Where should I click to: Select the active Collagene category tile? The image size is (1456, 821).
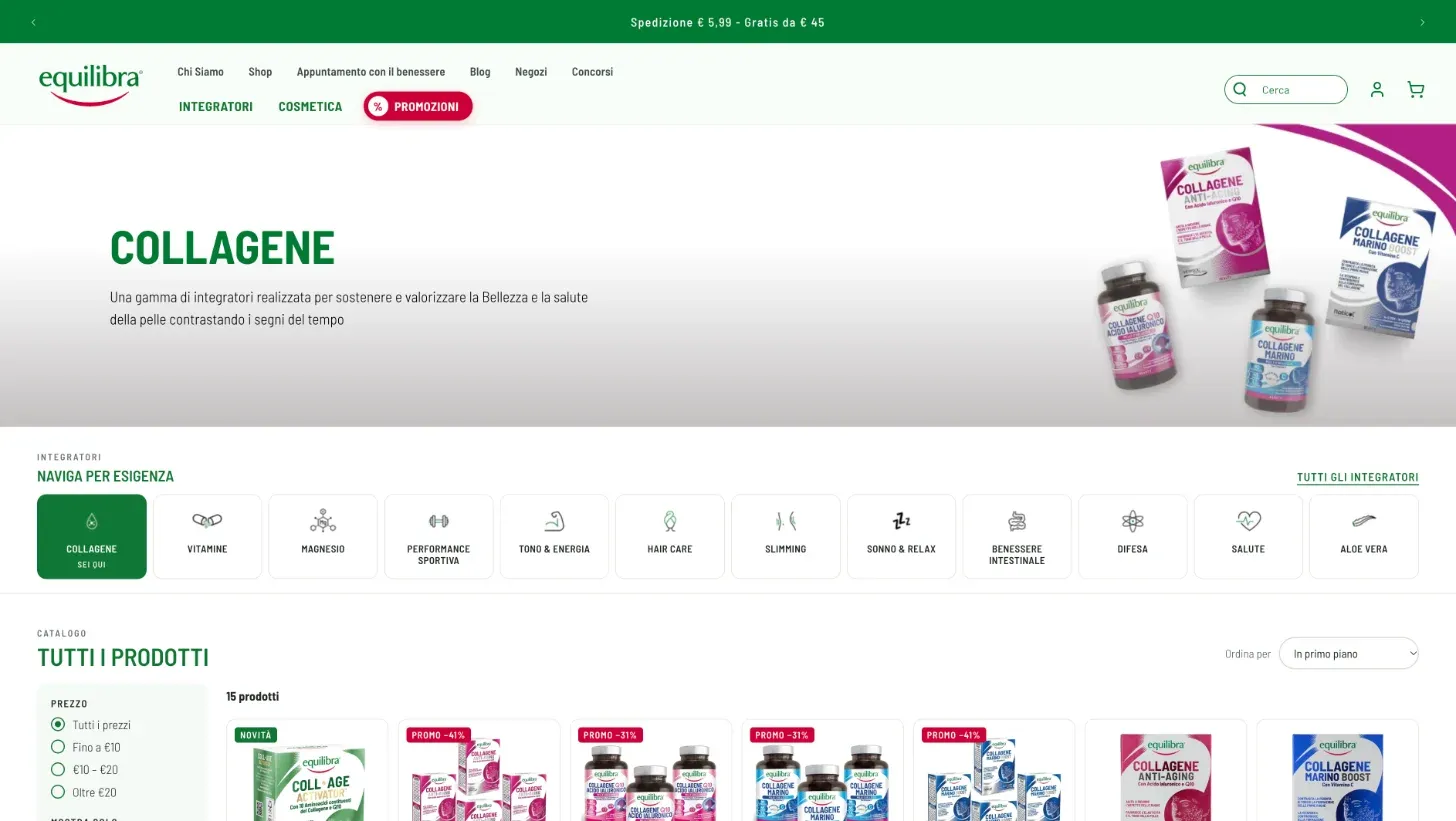pos(92,537)
